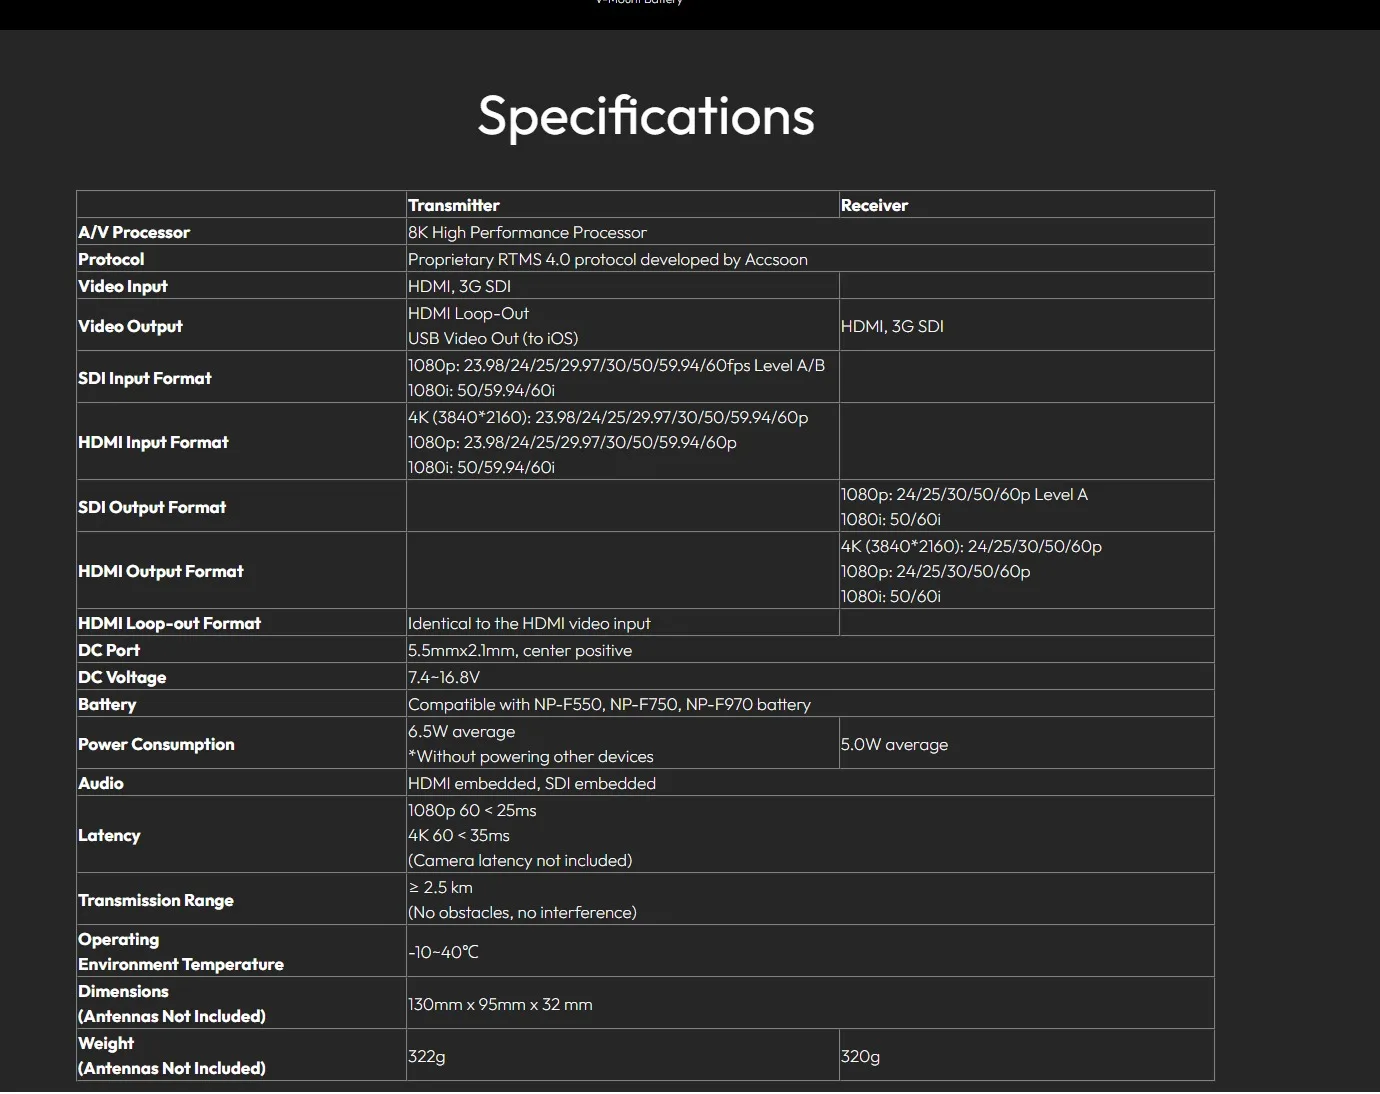
Task: Click the DC Voltage 7.4~16.8V value
Action: click(x=444, y=677)
